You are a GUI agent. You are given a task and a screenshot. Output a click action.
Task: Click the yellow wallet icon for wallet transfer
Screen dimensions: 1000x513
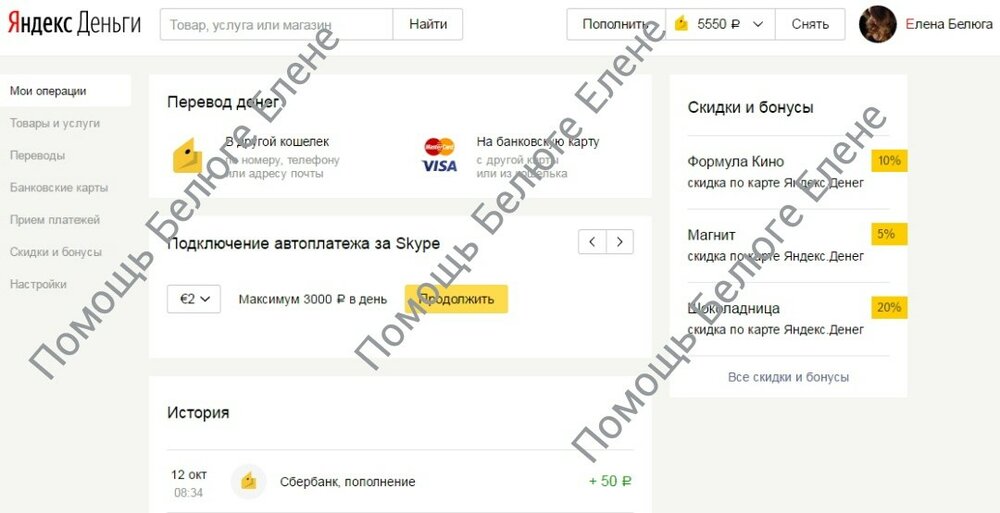(x=188, y=156)
